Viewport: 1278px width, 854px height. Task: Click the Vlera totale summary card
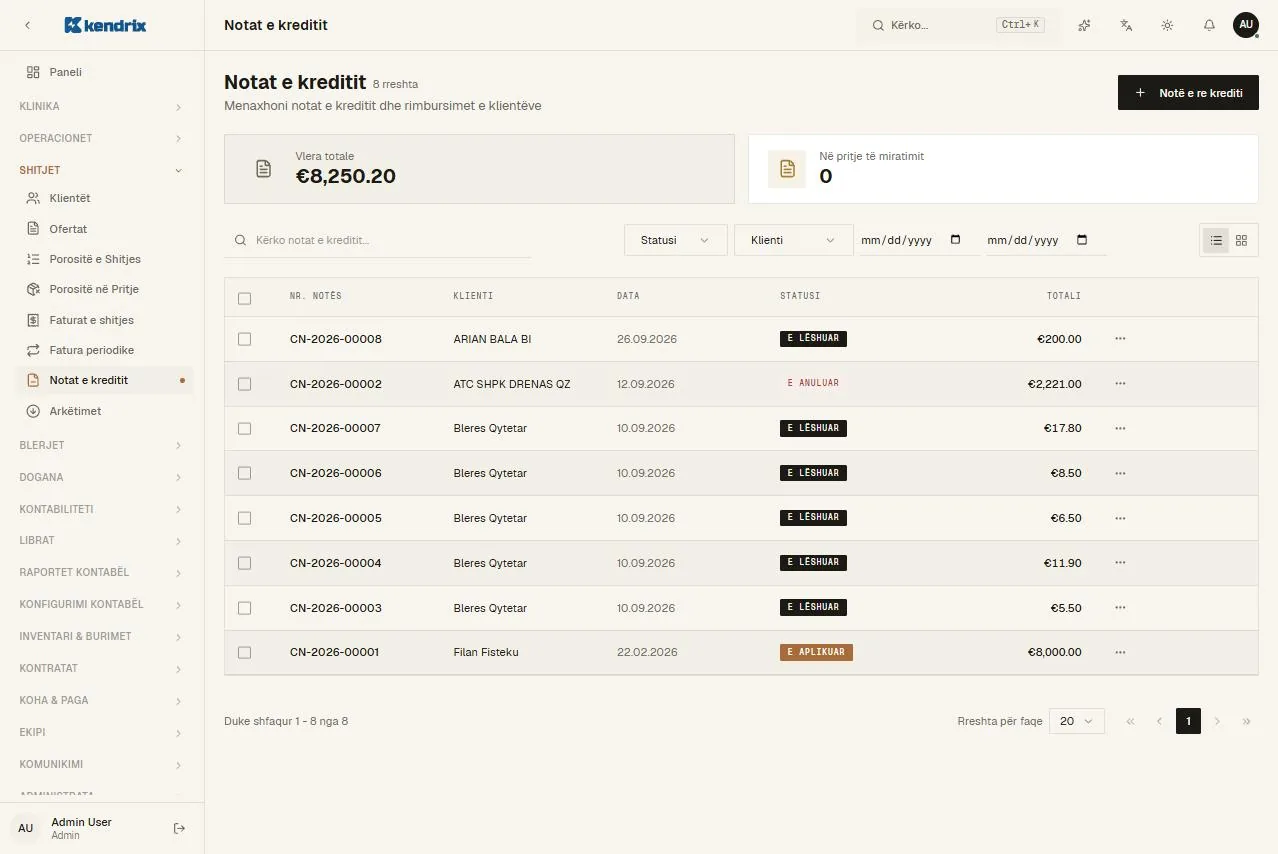click(479, 169)
